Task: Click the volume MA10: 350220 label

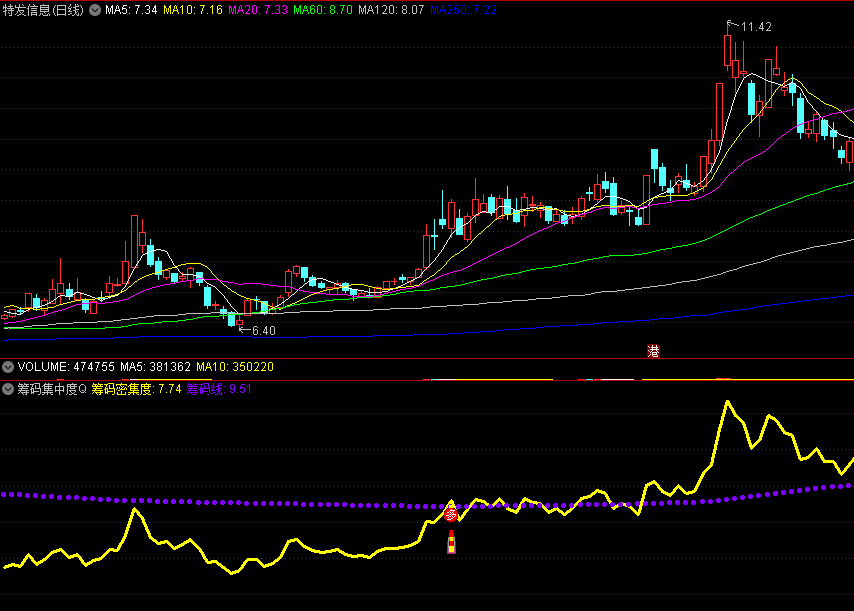Action: pos(235,366)
